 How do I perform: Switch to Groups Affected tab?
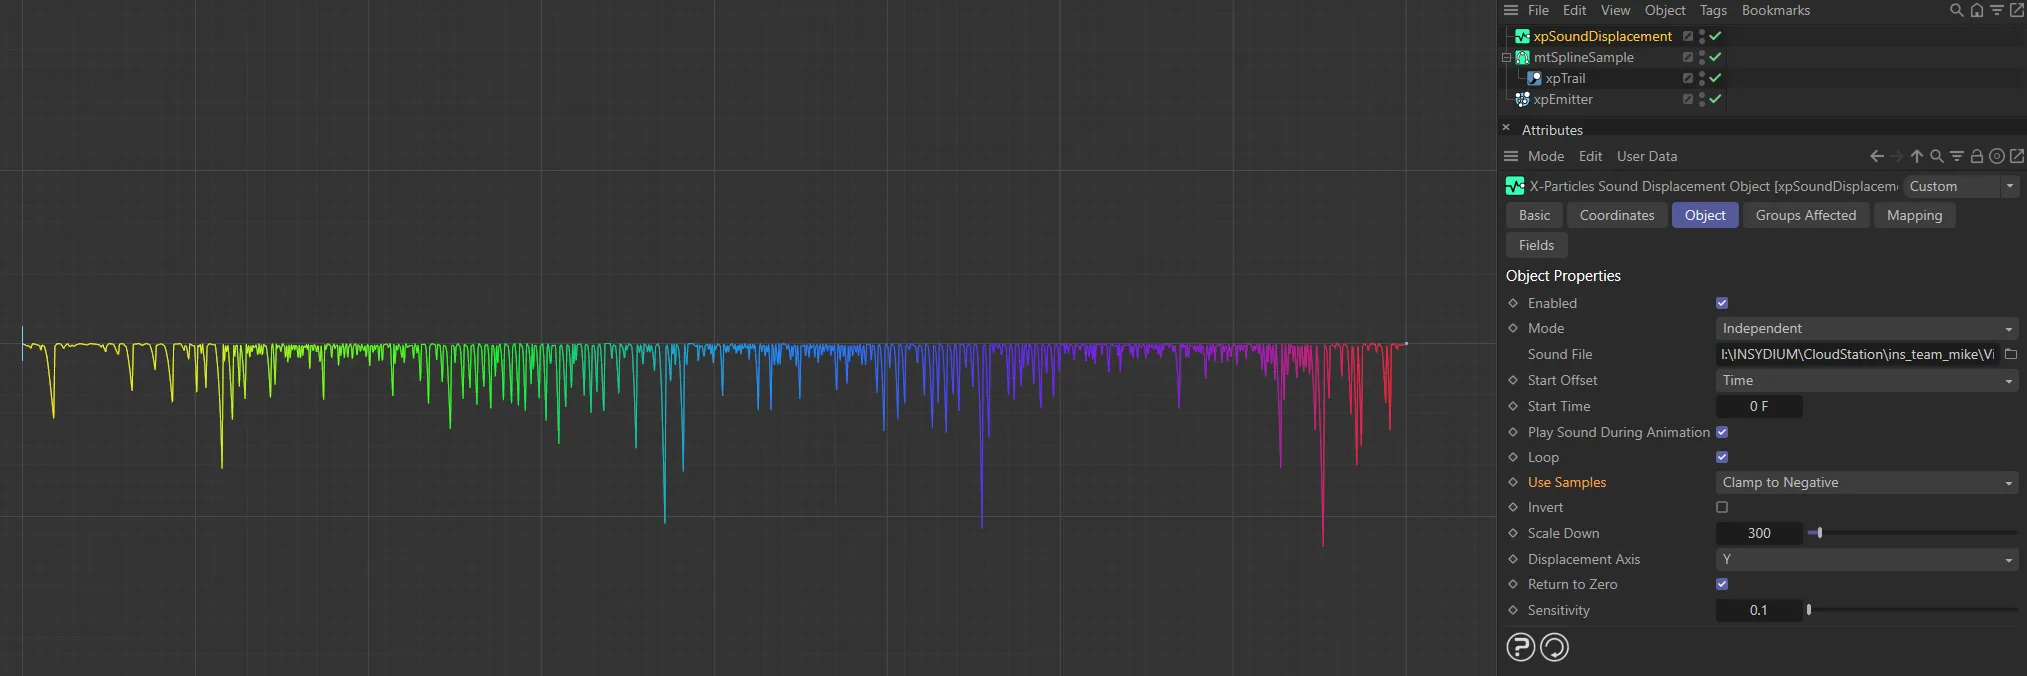1806,215
